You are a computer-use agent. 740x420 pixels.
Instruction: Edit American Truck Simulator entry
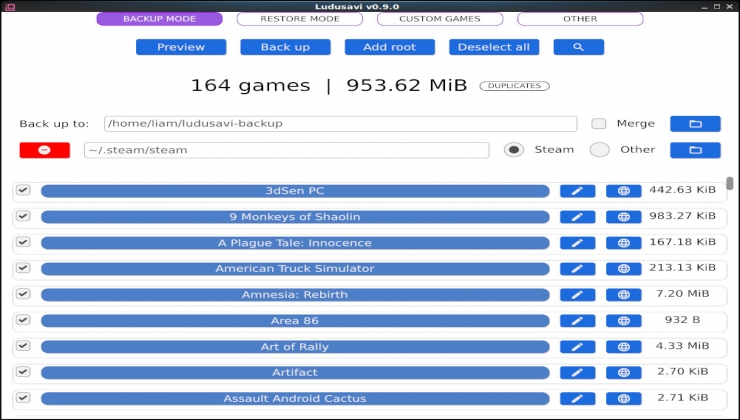[x=577, y=269]
